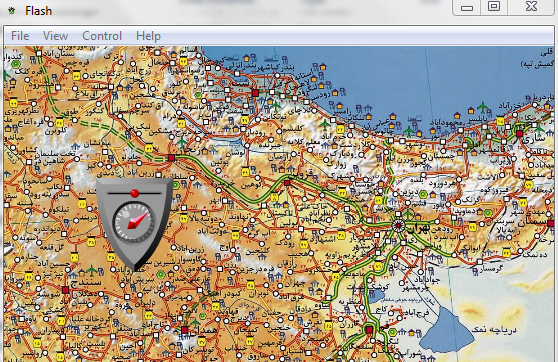This screenshot has height=362, width=558.
Task: Open the Help menu
Action: 148,36
